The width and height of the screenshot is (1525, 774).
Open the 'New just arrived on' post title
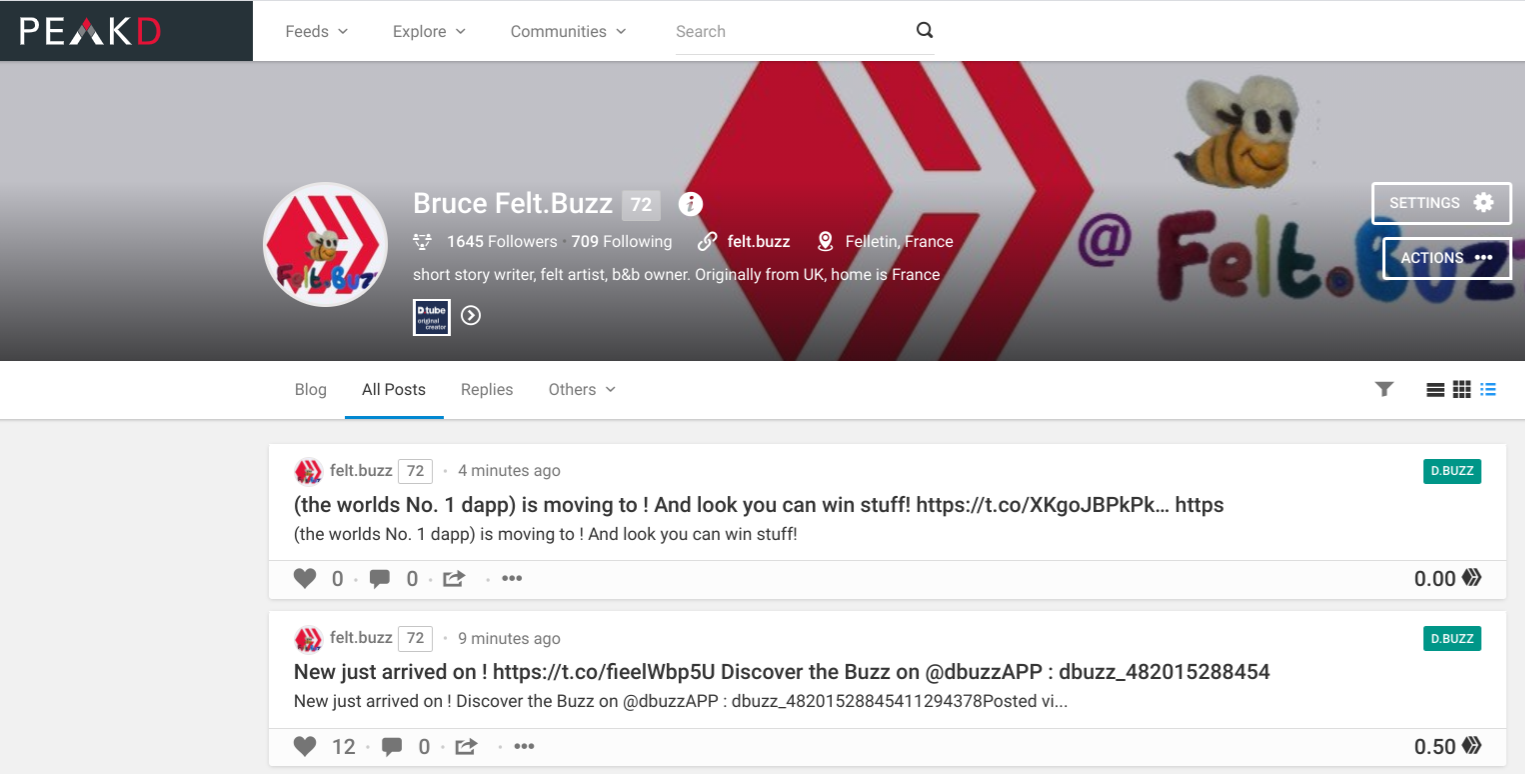pos(782,672)
